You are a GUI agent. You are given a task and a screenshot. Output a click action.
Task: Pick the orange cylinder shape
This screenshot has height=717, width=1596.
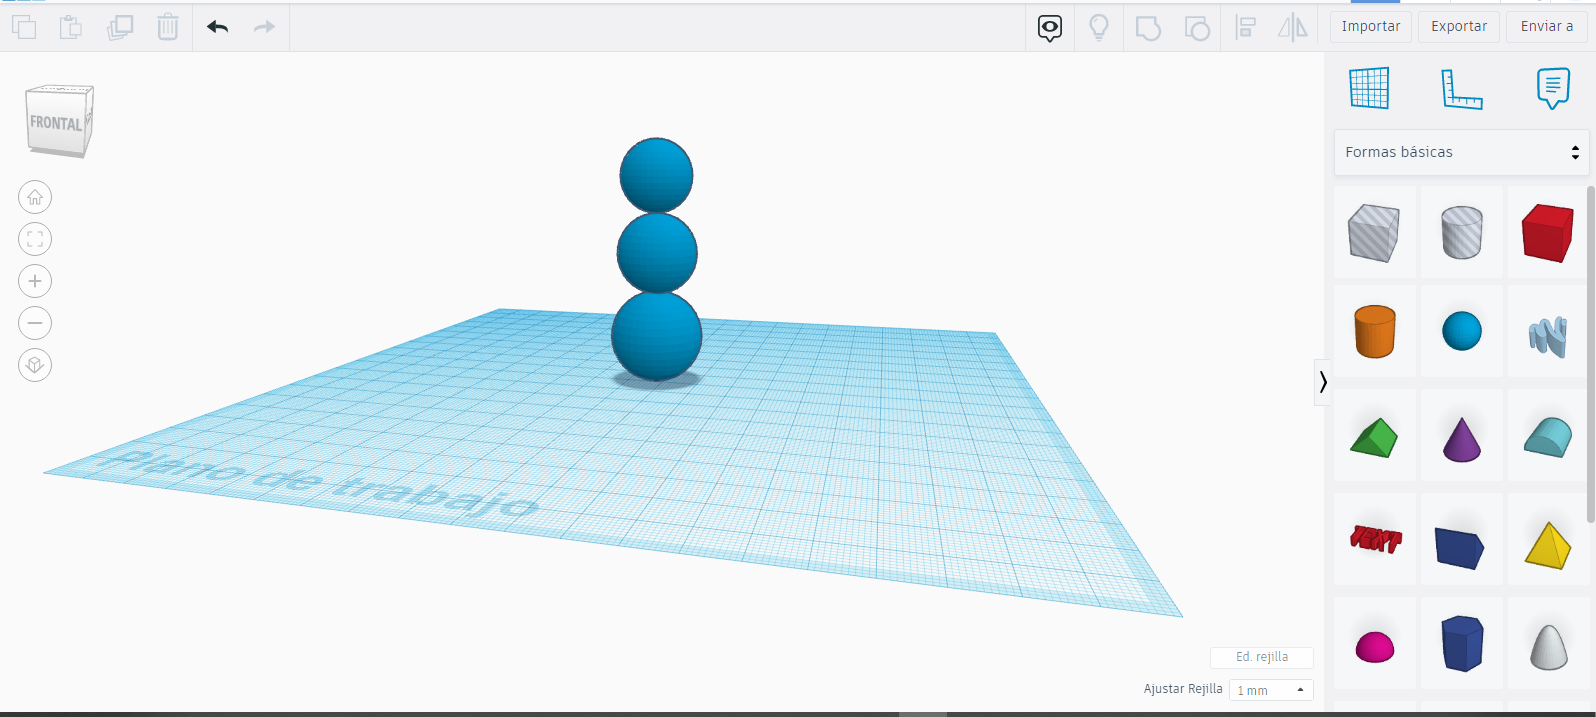1375,331
